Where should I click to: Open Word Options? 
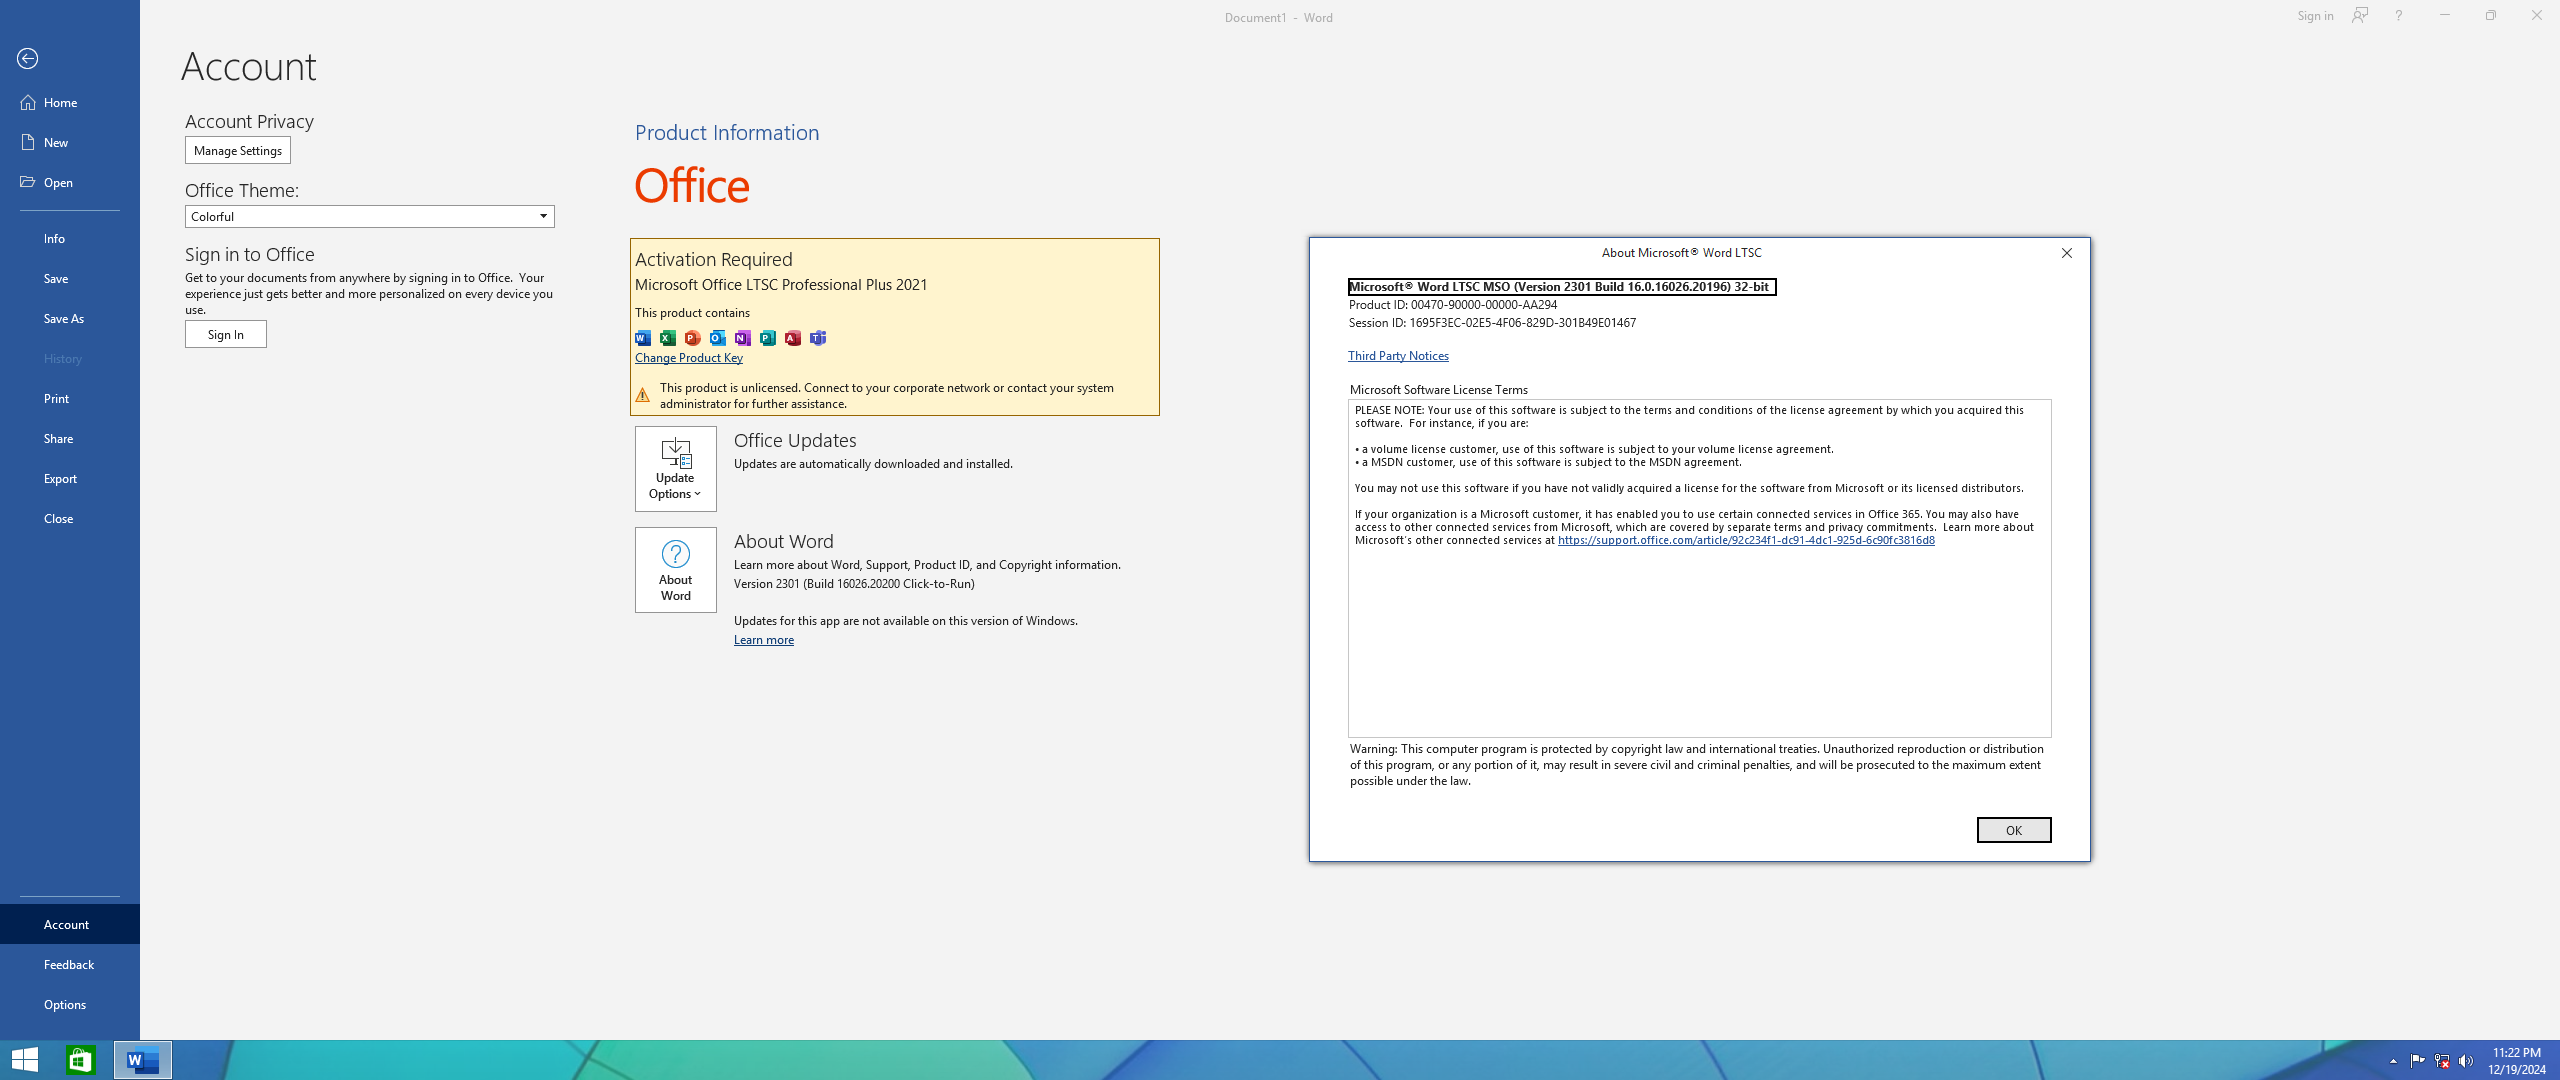tap(70, 1004)
